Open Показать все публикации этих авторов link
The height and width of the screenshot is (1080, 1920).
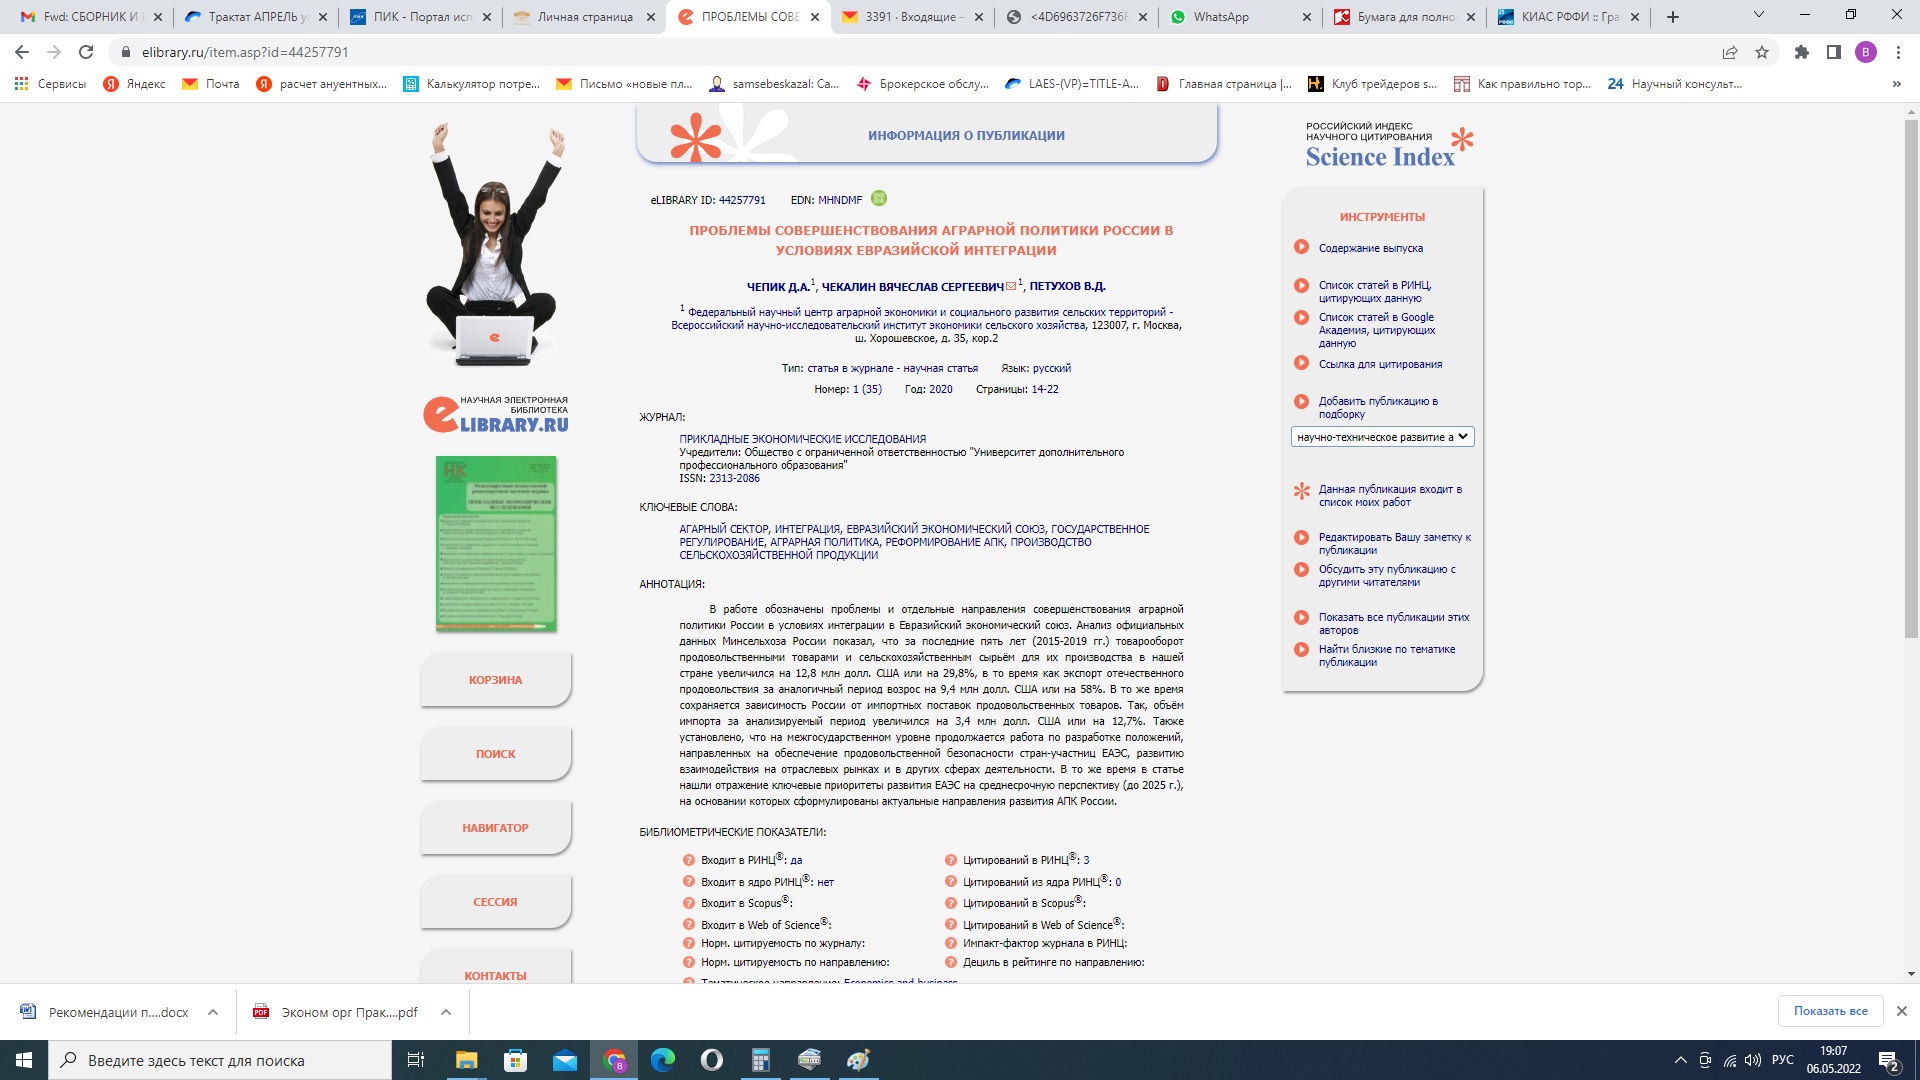[1394, 623]
